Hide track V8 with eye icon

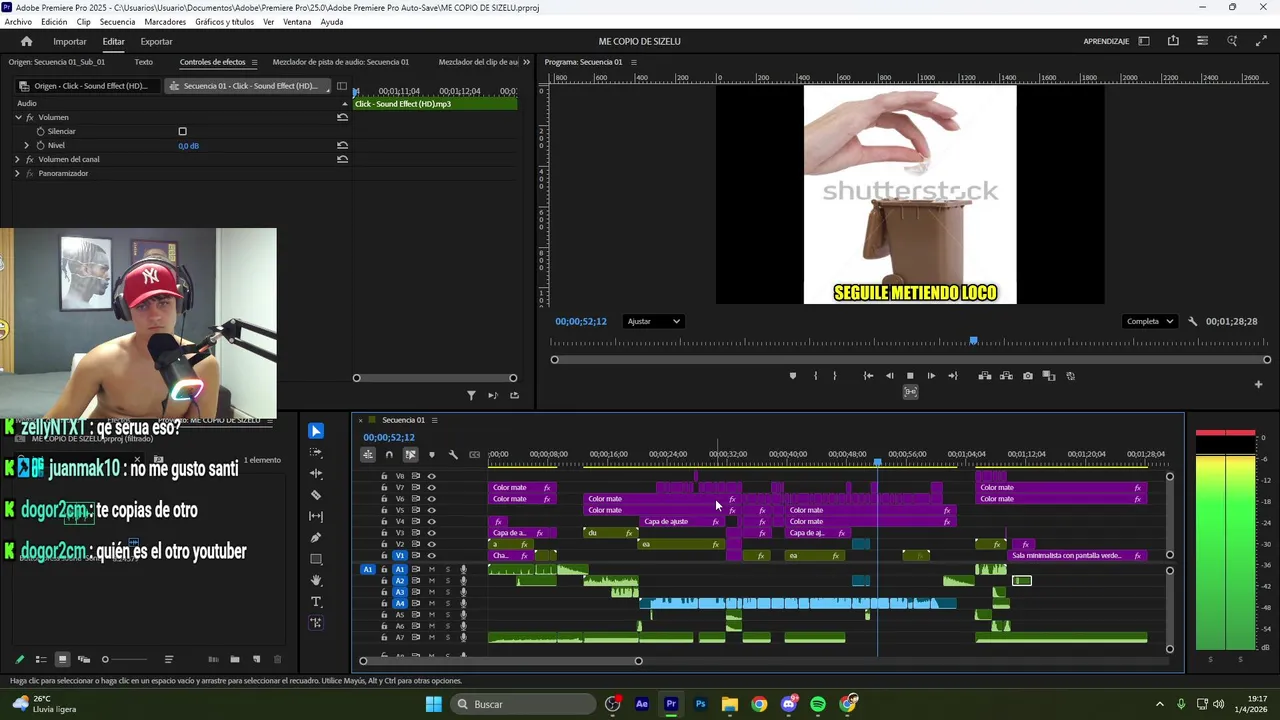pyautogui.click(x=431, y=476)
